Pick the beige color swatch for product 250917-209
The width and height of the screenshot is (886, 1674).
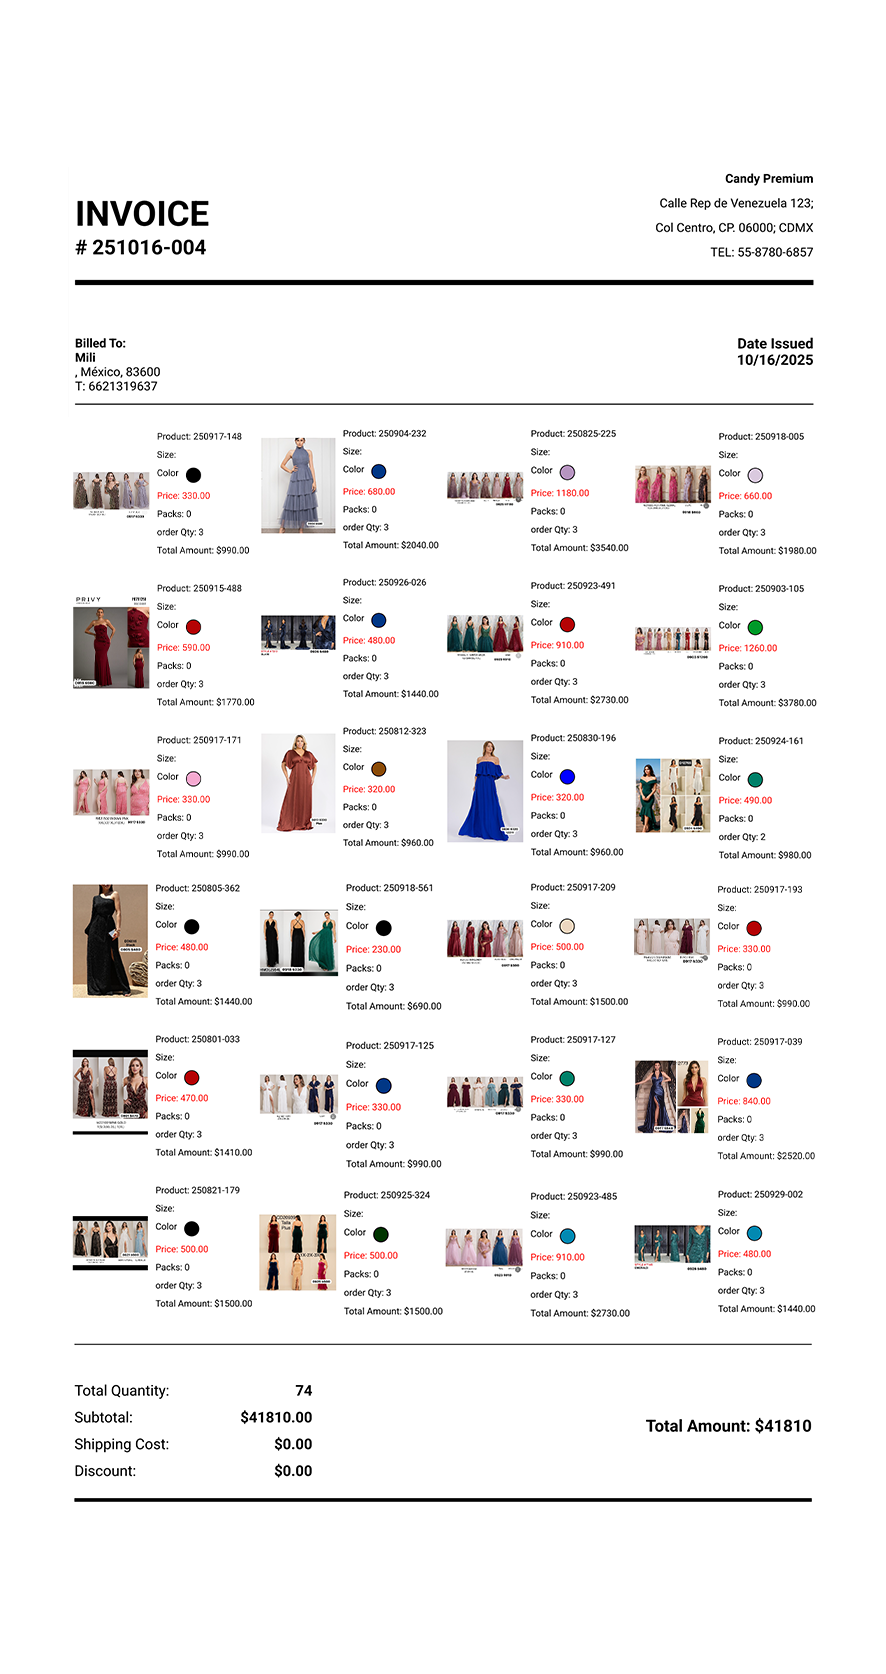(567, 926)
